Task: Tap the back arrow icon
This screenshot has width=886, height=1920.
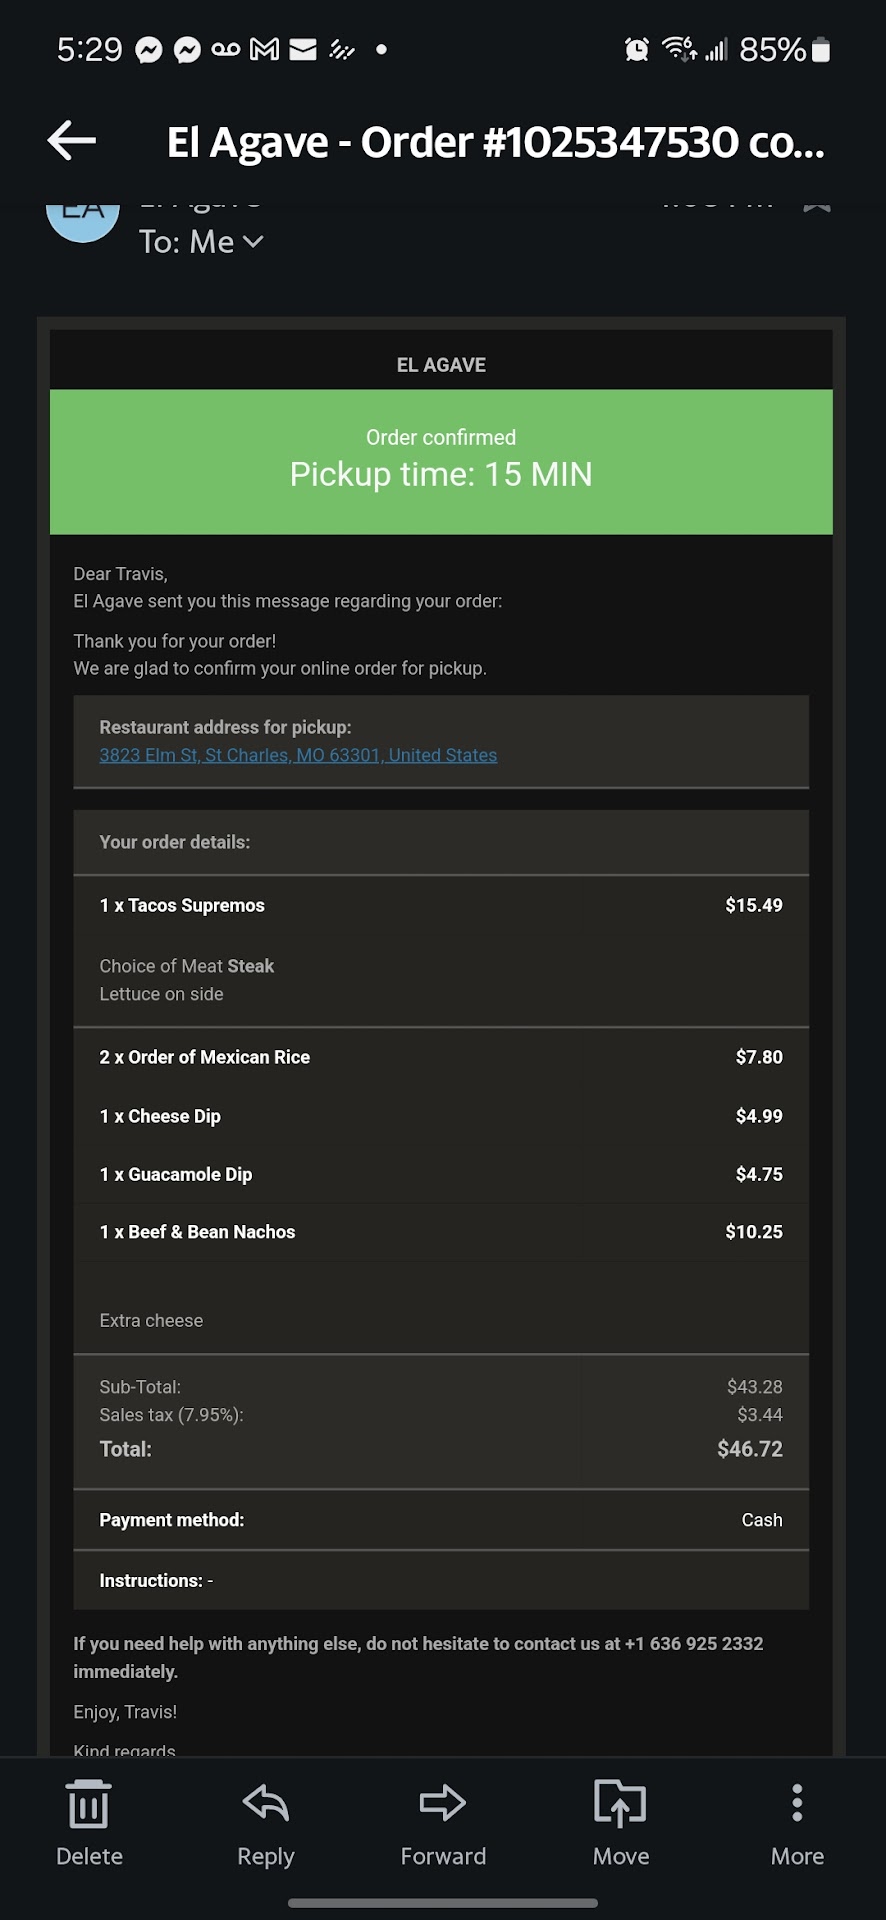Action: tap(72, 141)
